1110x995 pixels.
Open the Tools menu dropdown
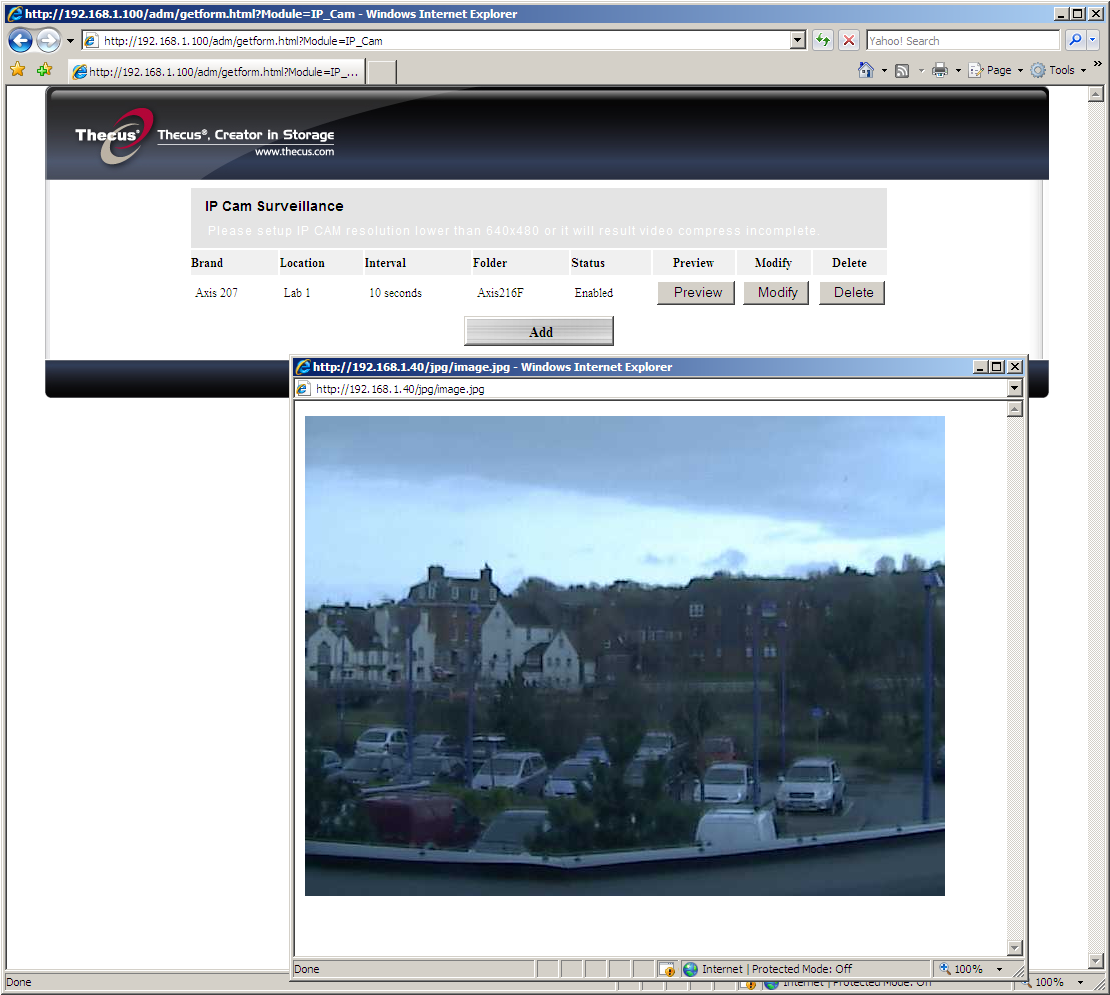pos(1058,70)
